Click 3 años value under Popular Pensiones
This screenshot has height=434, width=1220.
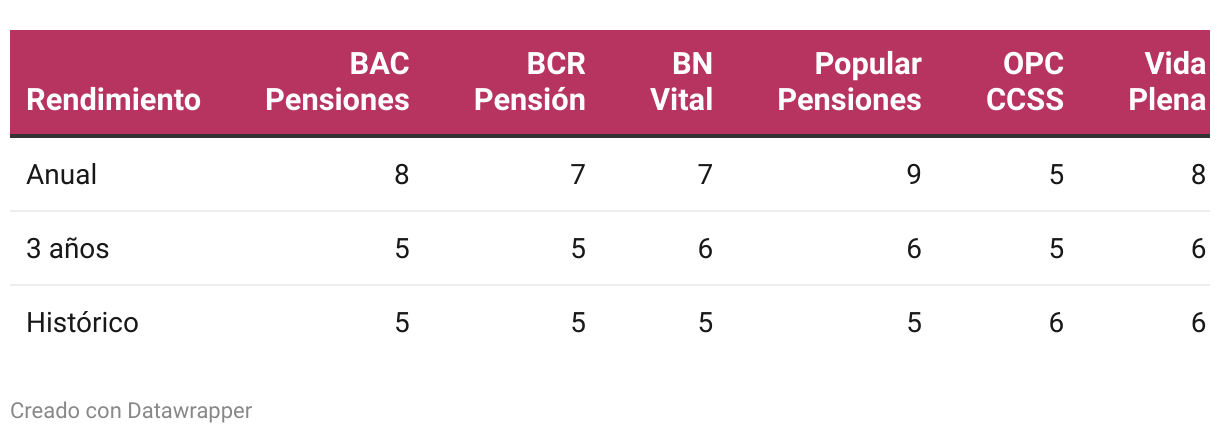coord(914,248)
